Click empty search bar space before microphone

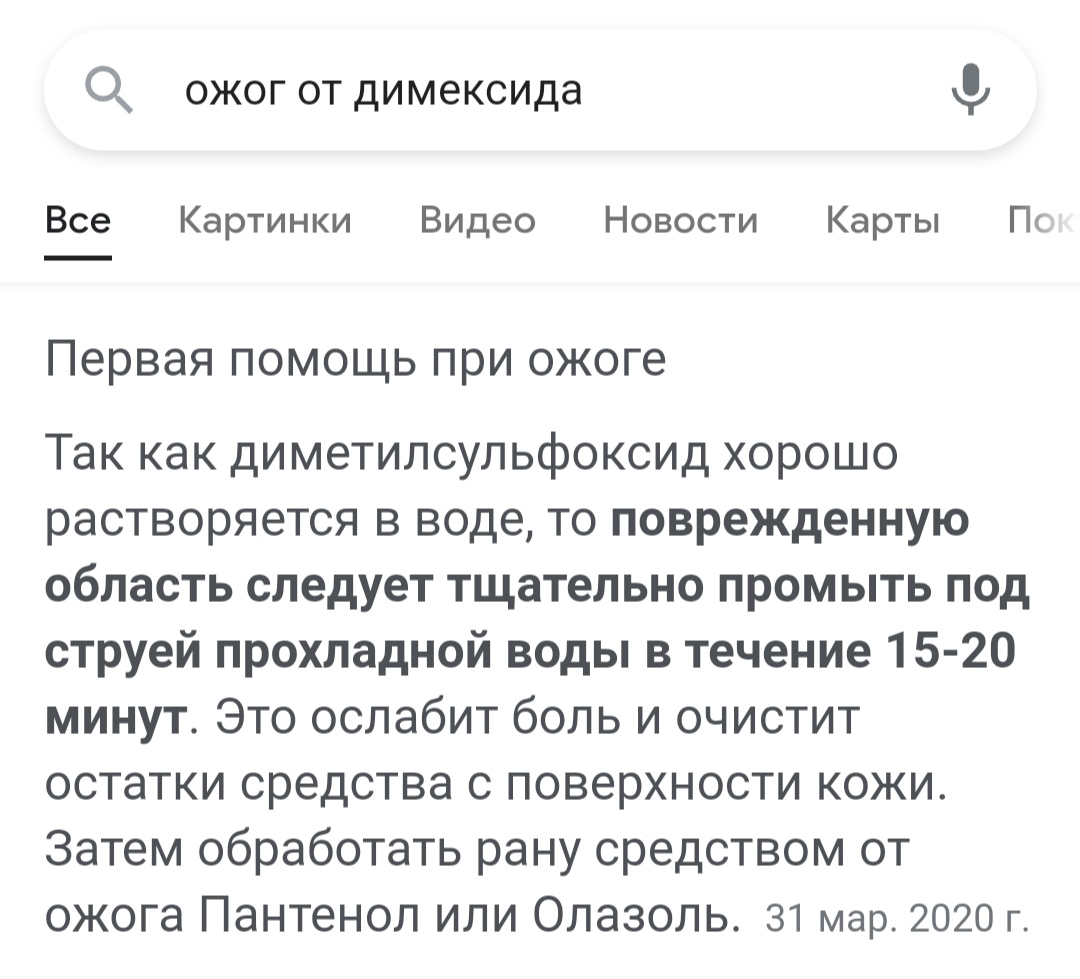click(780, 91)
